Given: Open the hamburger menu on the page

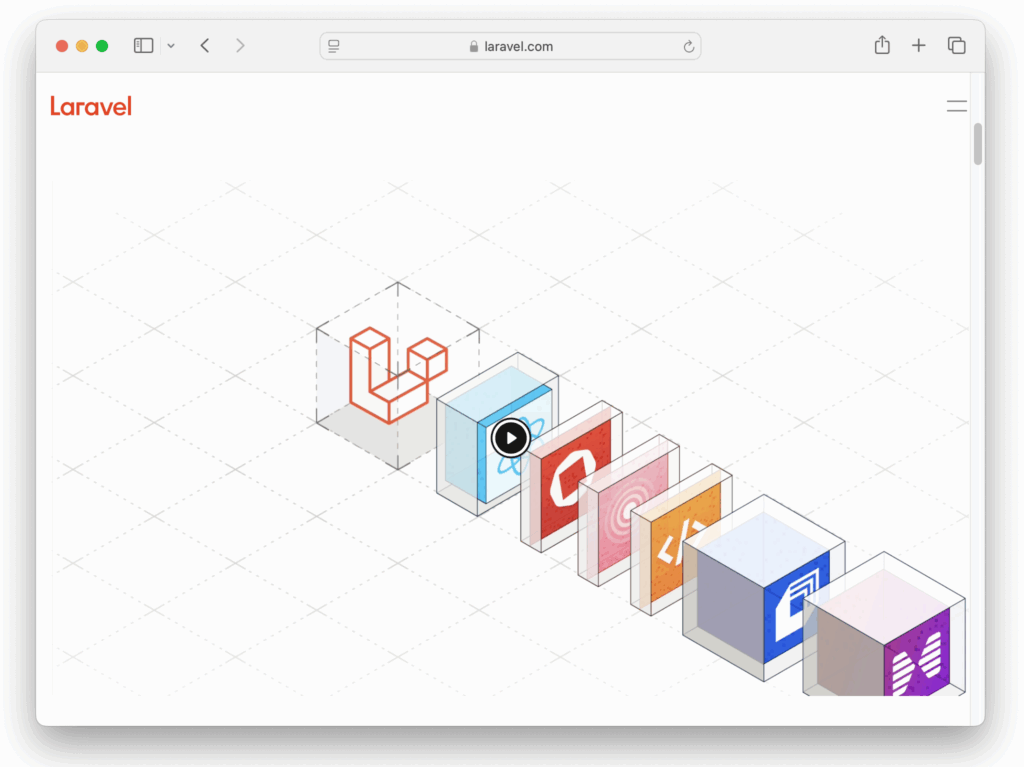Looking at the screenshot, I should [x=956, y=106].
